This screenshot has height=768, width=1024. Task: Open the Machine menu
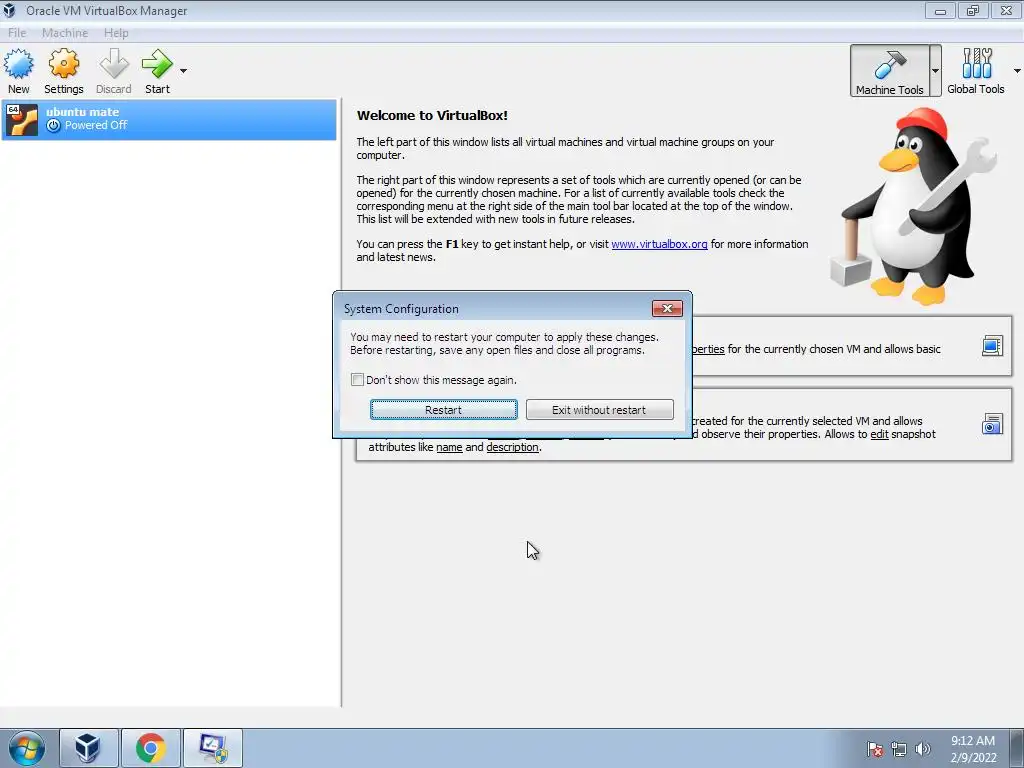coord(65,33)
